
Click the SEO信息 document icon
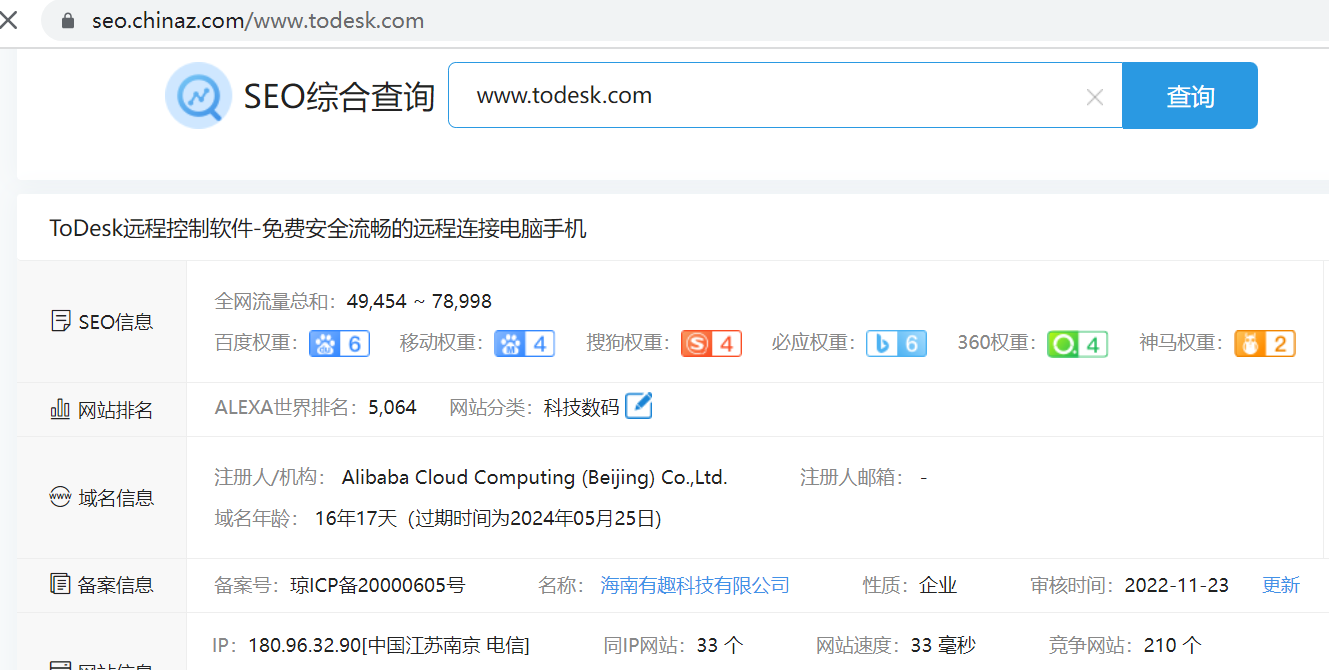pyautogui.click(x=60, y=321)
